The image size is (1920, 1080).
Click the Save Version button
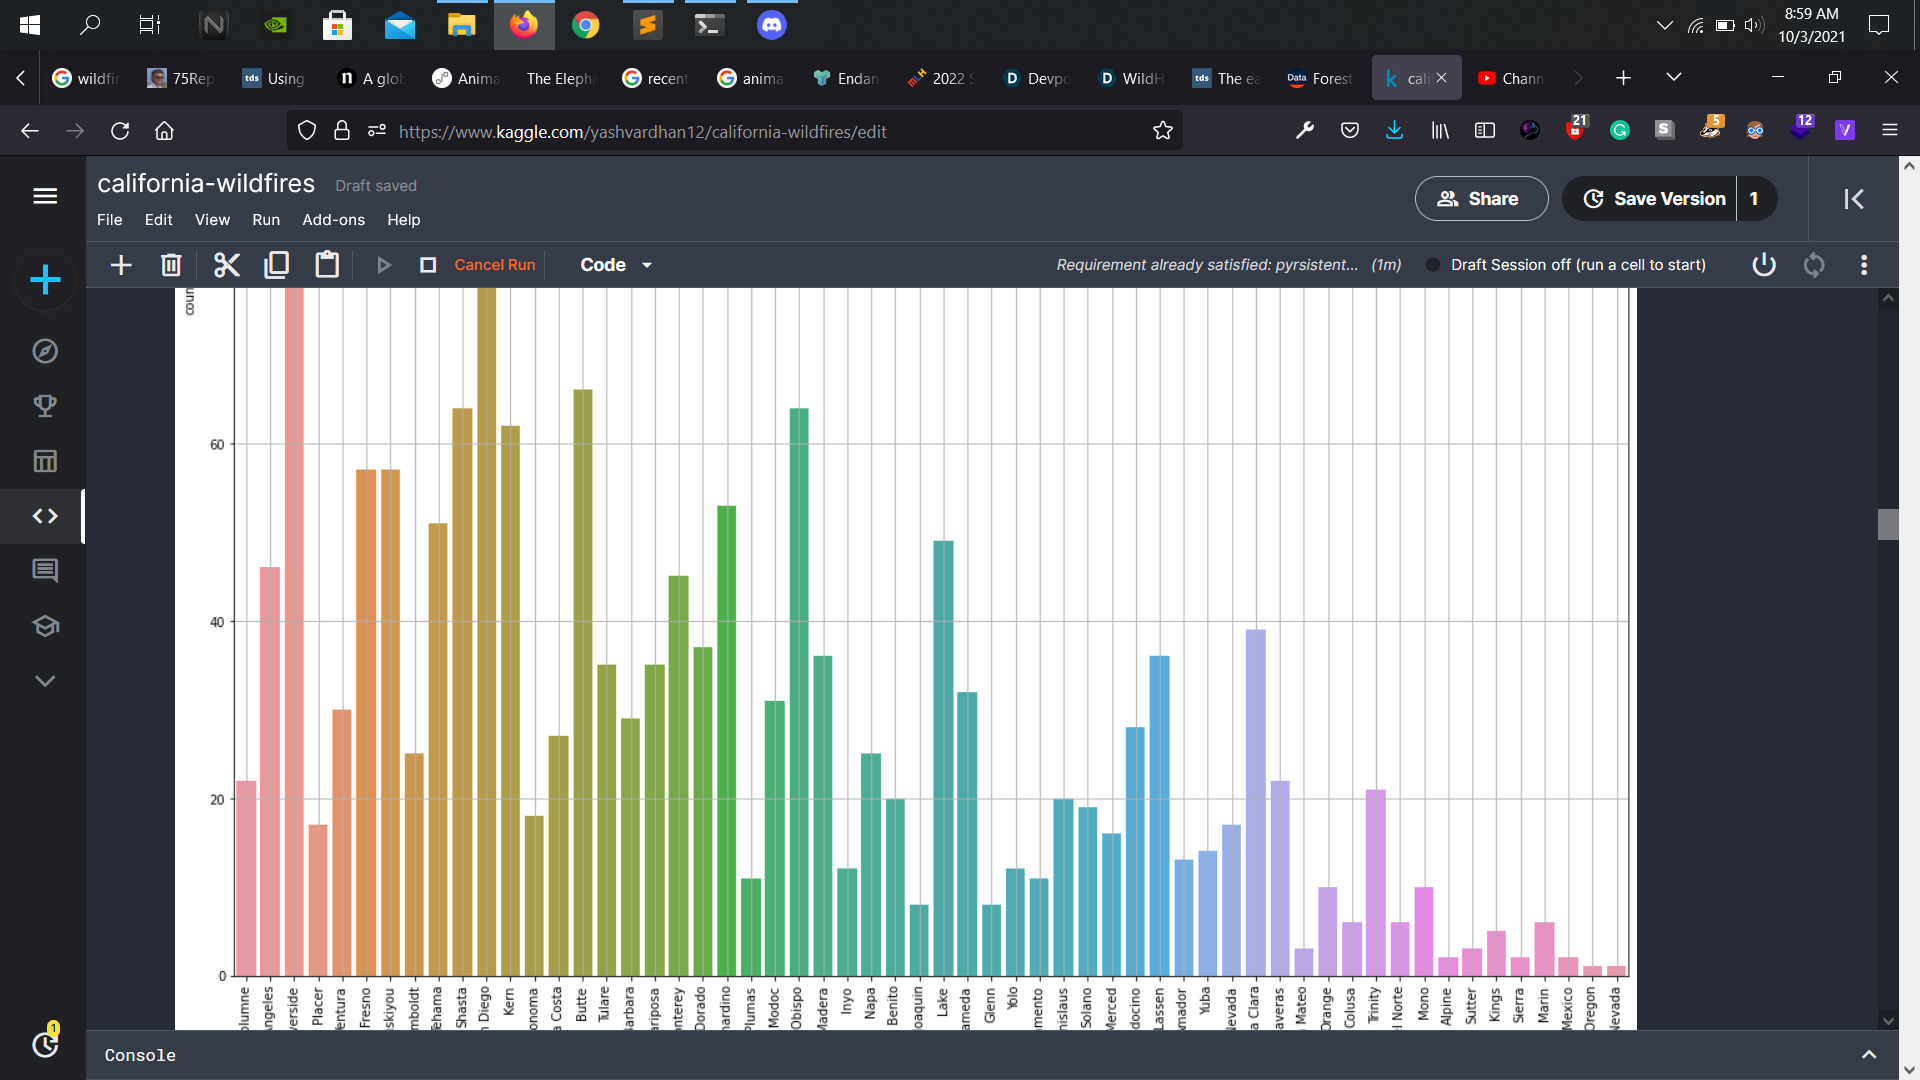tap(1654, 199)
